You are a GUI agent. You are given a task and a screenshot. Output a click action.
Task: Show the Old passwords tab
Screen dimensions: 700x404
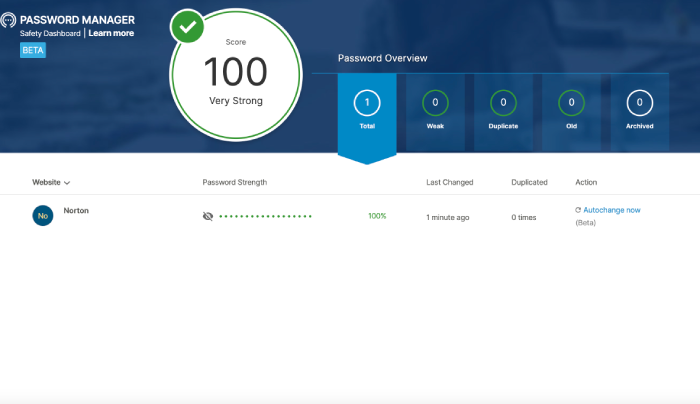pyautogui.click(x=571, y=113)
